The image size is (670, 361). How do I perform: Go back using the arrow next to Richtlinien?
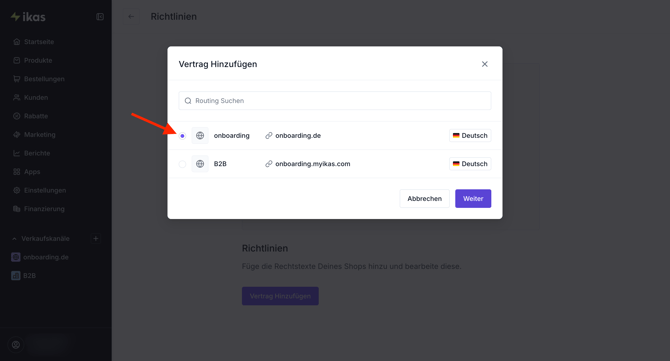tap(131, 17)
